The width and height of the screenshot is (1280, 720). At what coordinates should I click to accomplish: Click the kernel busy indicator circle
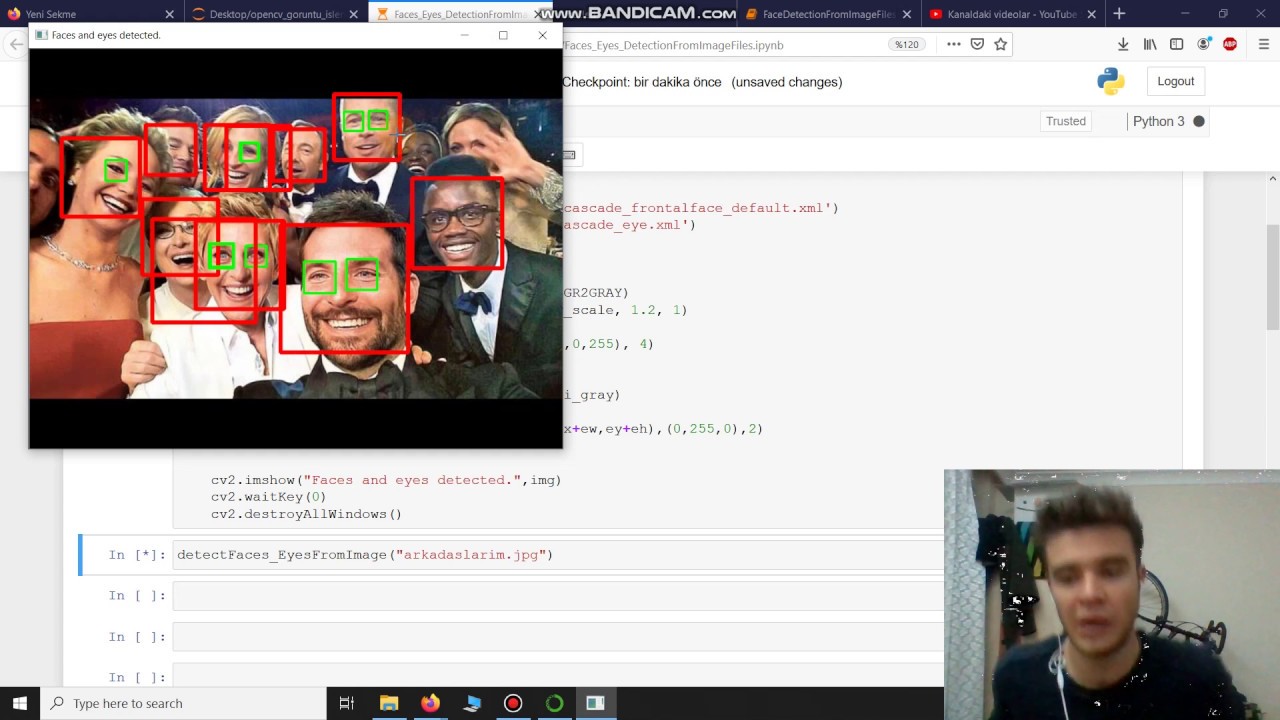coord(1199,121)
